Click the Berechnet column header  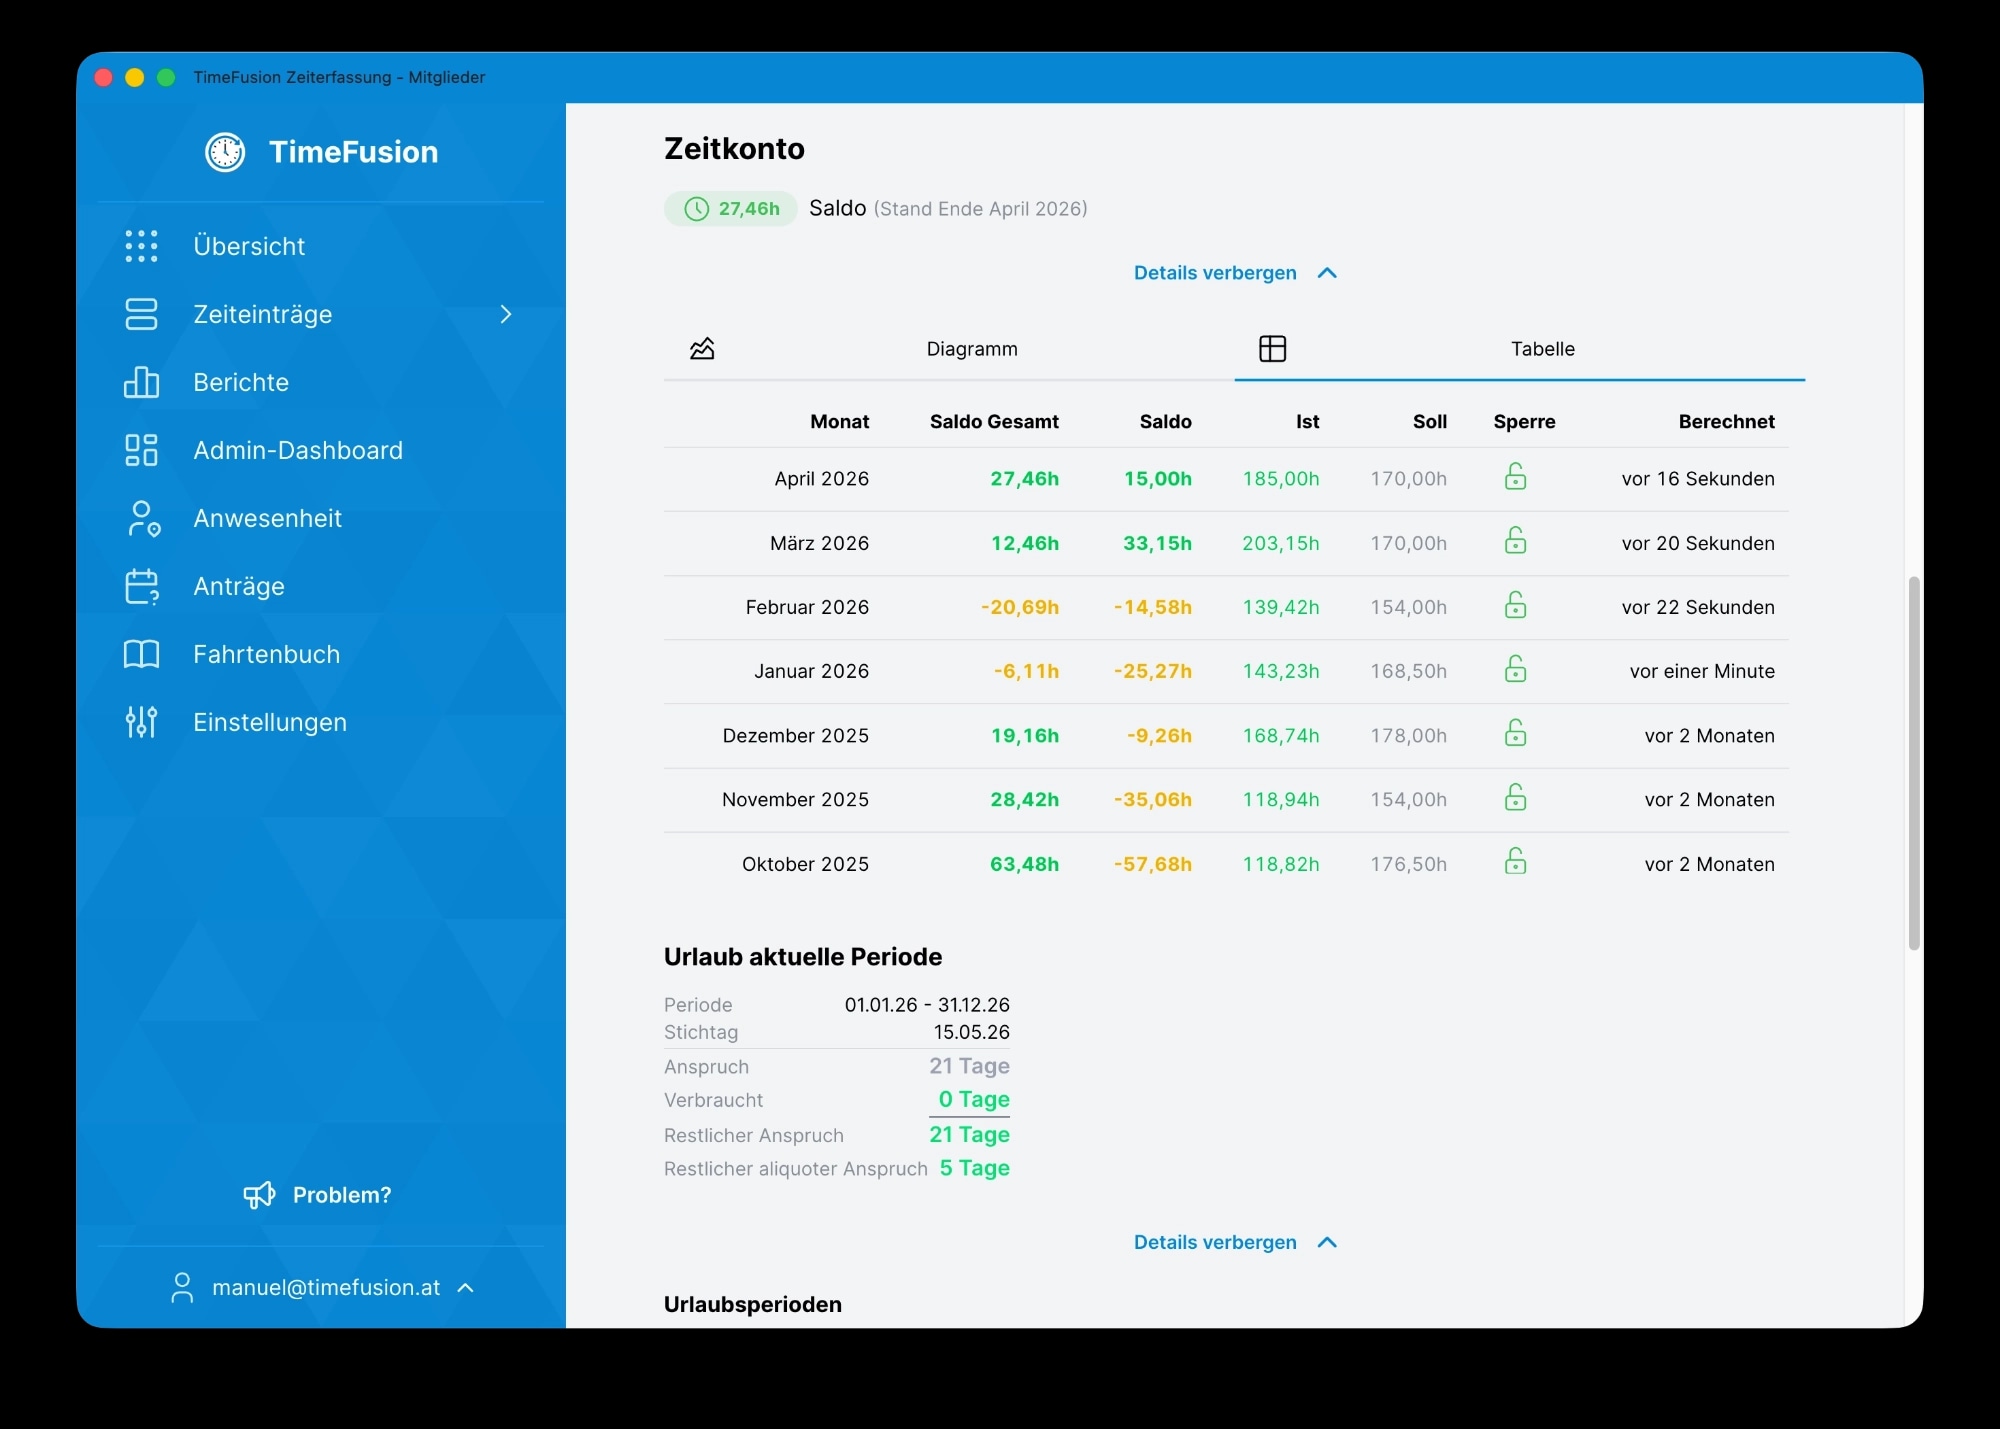pyautogui.click(x=1727, y=422)
